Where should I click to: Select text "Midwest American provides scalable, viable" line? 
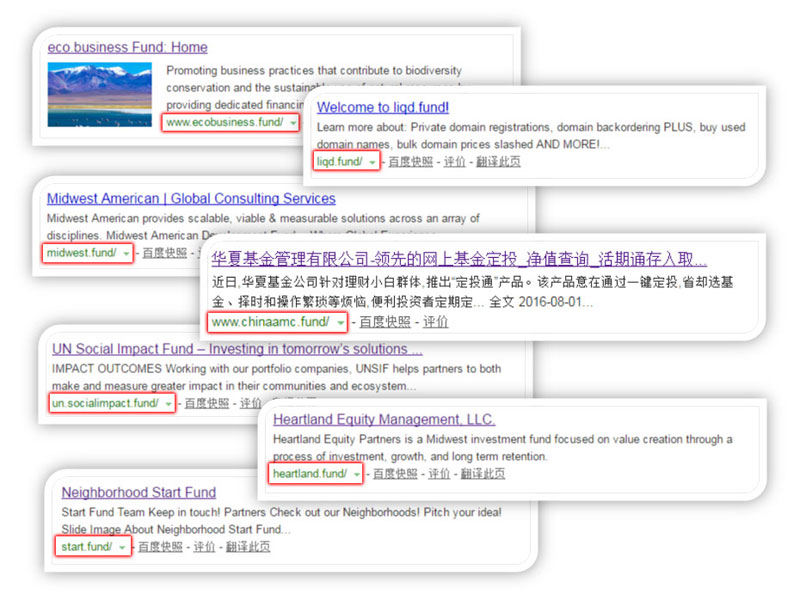pyautogui.click(x=263, y=218)
